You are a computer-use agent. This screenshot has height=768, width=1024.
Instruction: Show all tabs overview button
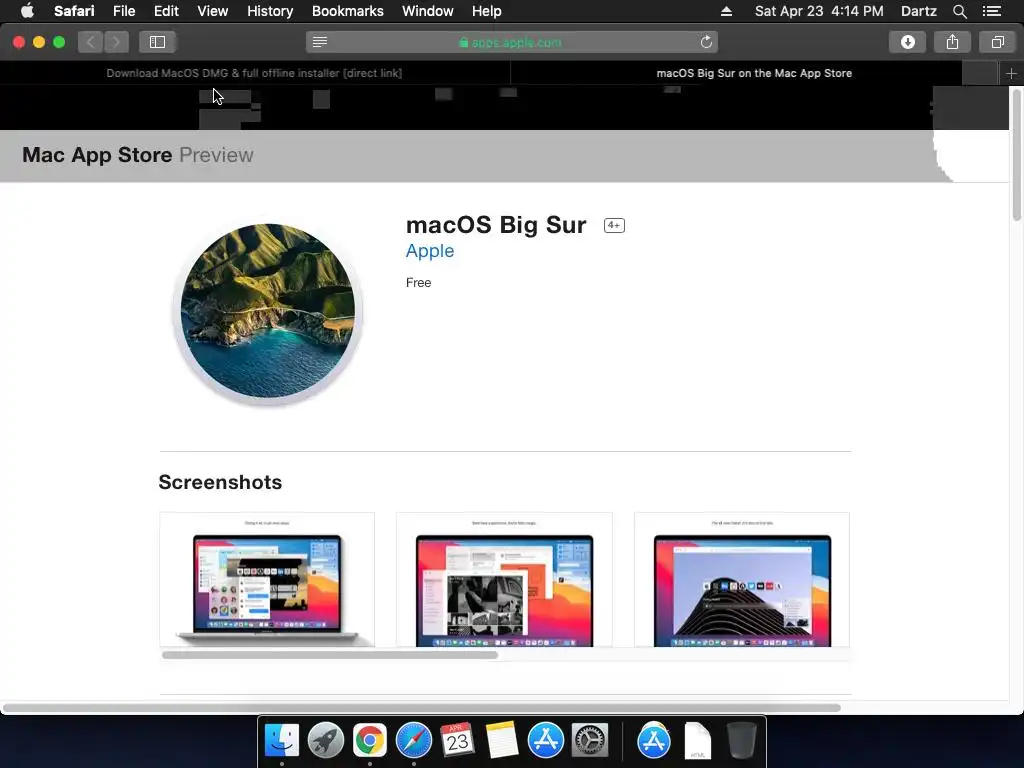(997, 42)
